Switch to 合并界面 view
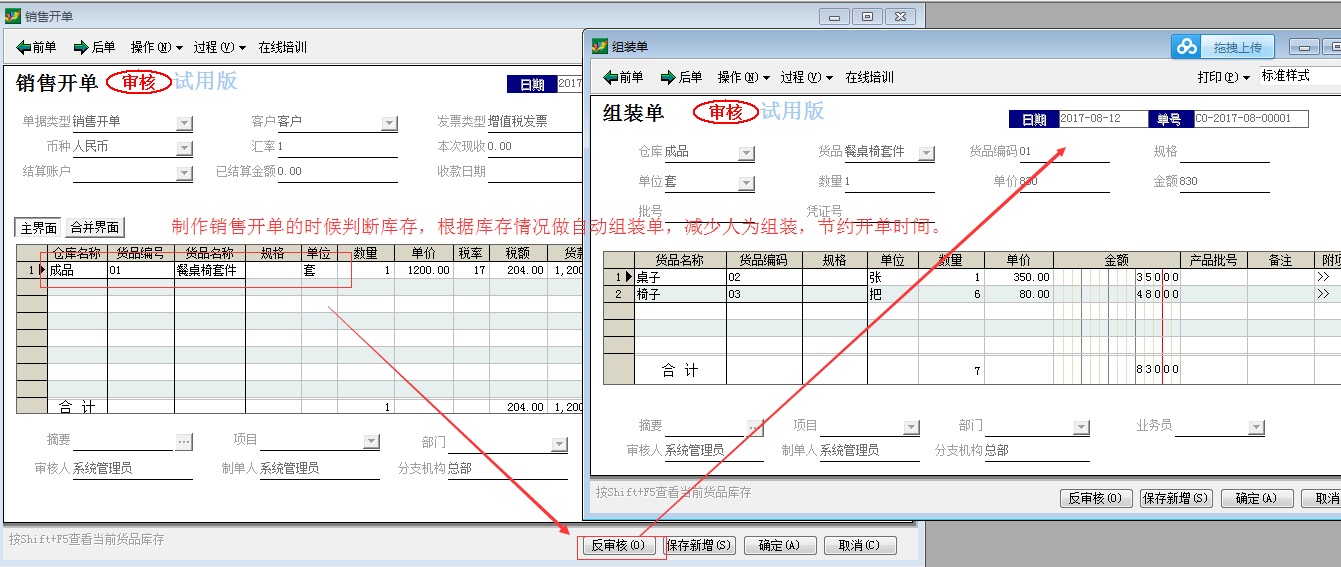The width and height of the screenshot is (1341, 567). (94, 228)
